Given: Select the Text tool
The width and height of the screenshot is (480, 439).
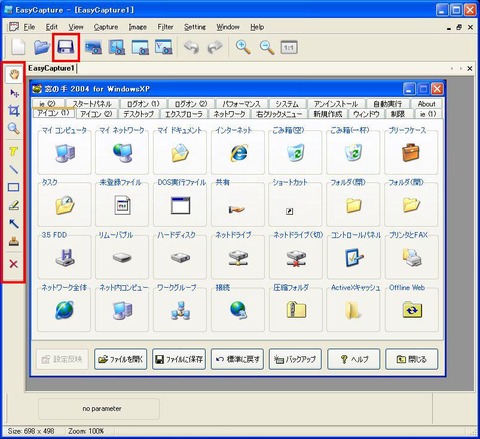Looking at the screenshot, I should point(14,152).
